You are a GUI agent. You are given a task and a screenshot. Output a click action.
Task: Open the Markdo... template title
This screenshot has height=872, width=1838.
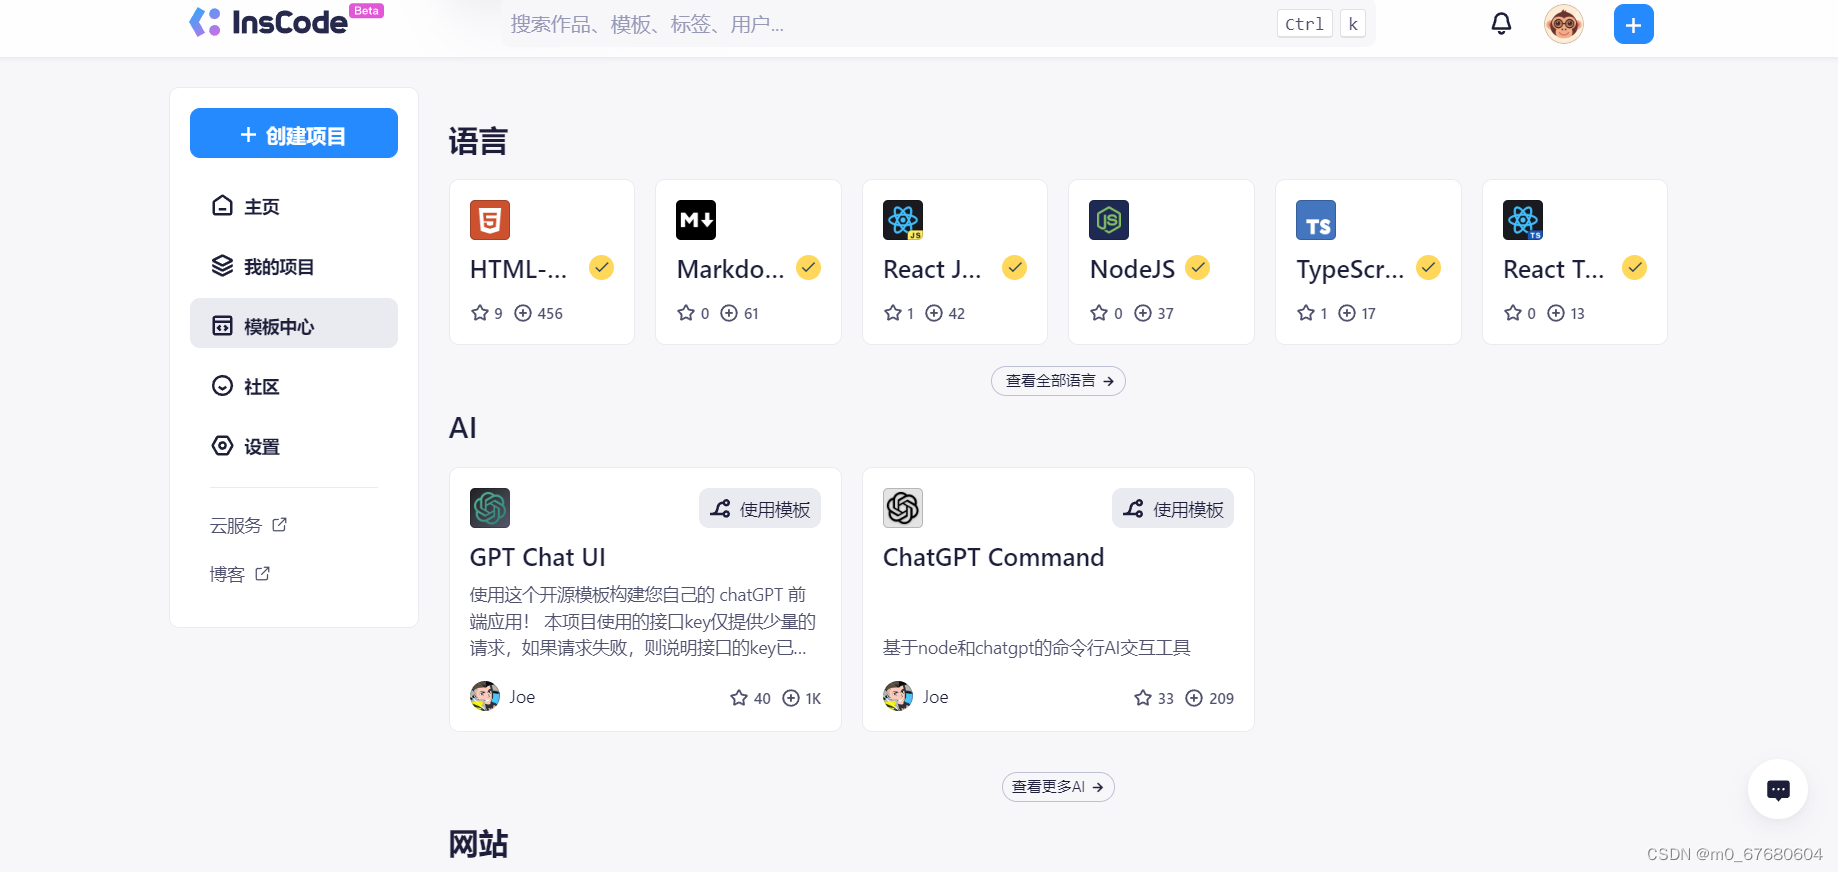click(x=730, y=269)
